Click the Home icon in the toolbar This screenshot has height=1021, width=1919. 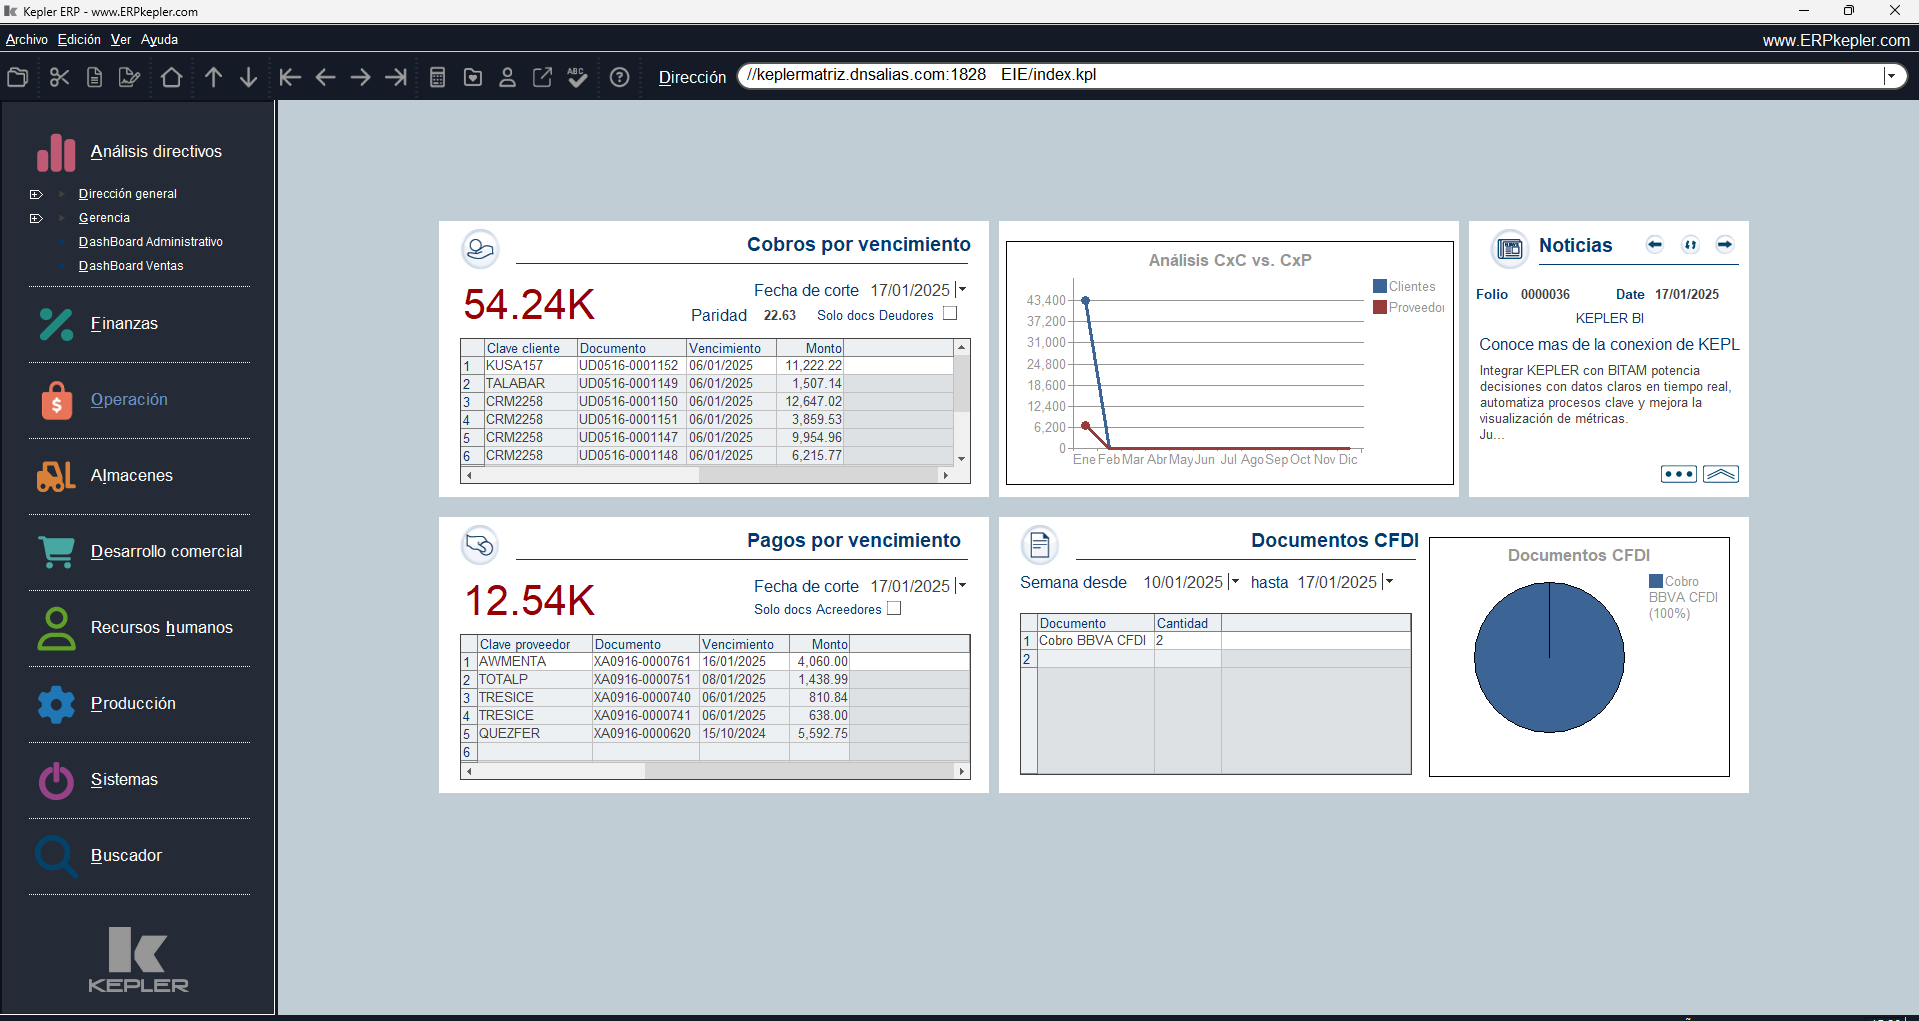(171, 77)
